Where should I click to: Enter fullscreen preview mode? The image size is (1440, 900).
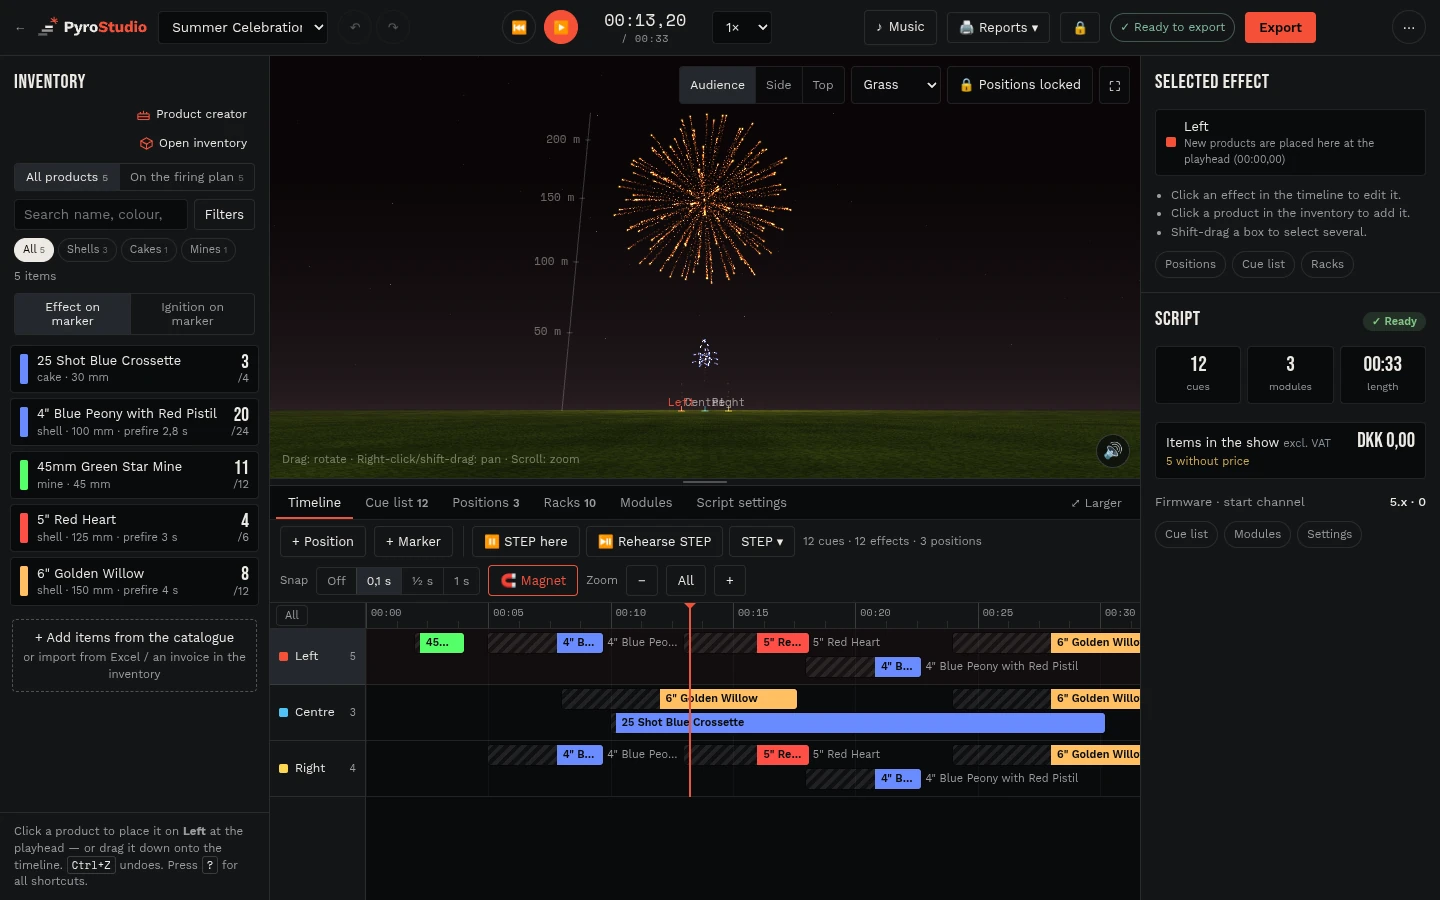(x=1115, y=86)
